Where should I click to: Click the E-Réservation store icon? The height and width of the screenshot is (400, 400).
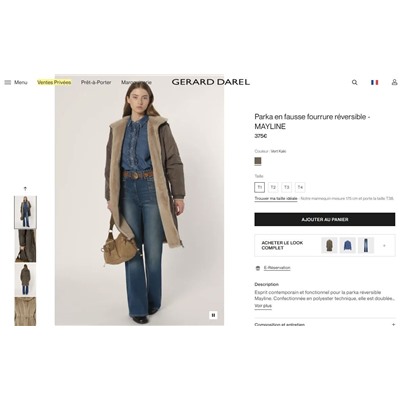point(258,268)
